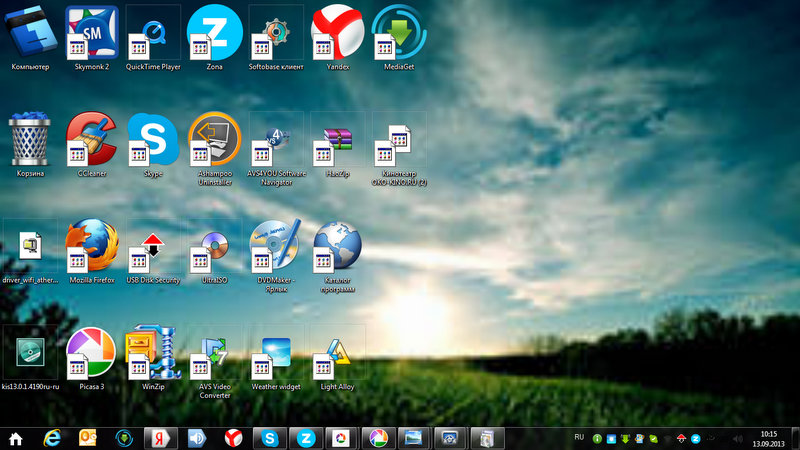Click the home Start button in taskbar

16,438
